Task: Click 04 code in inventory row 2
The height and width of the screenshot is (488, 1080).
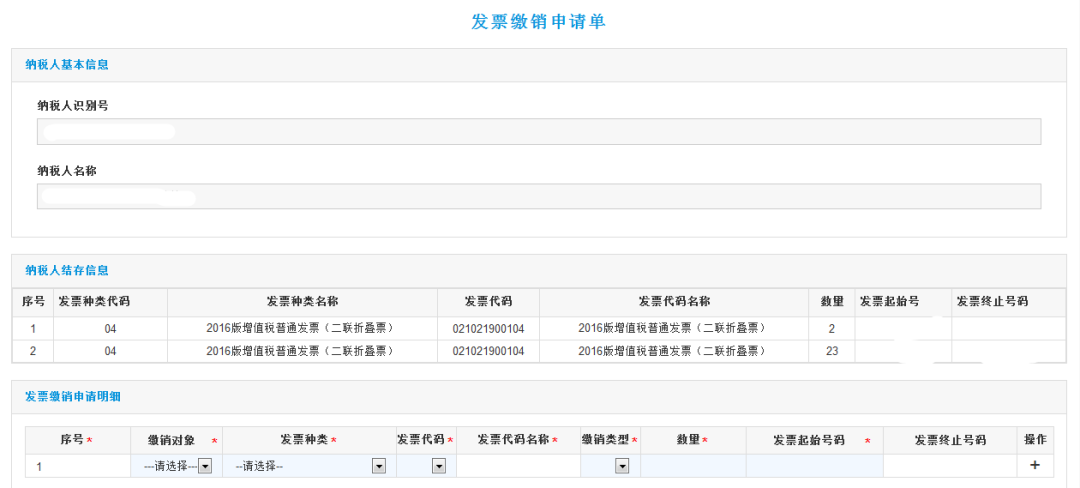Action: point(110,351)
